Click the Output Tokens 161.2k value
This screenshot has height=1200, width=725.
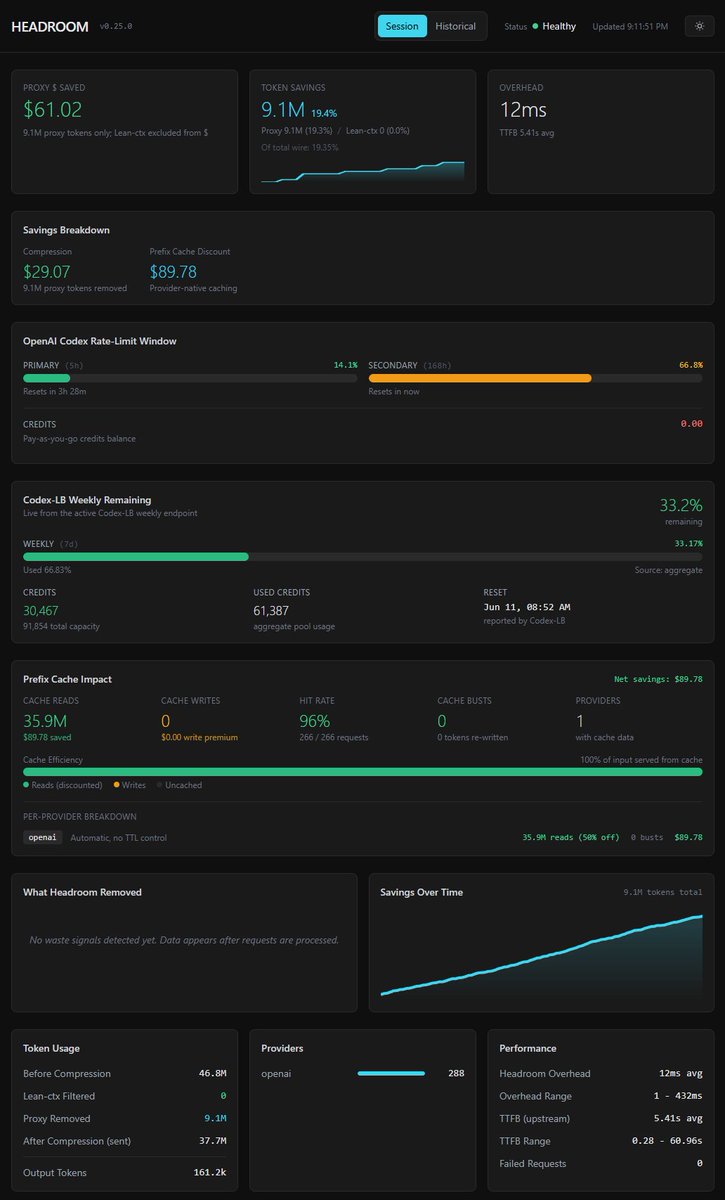click(x=210, y=1172)
